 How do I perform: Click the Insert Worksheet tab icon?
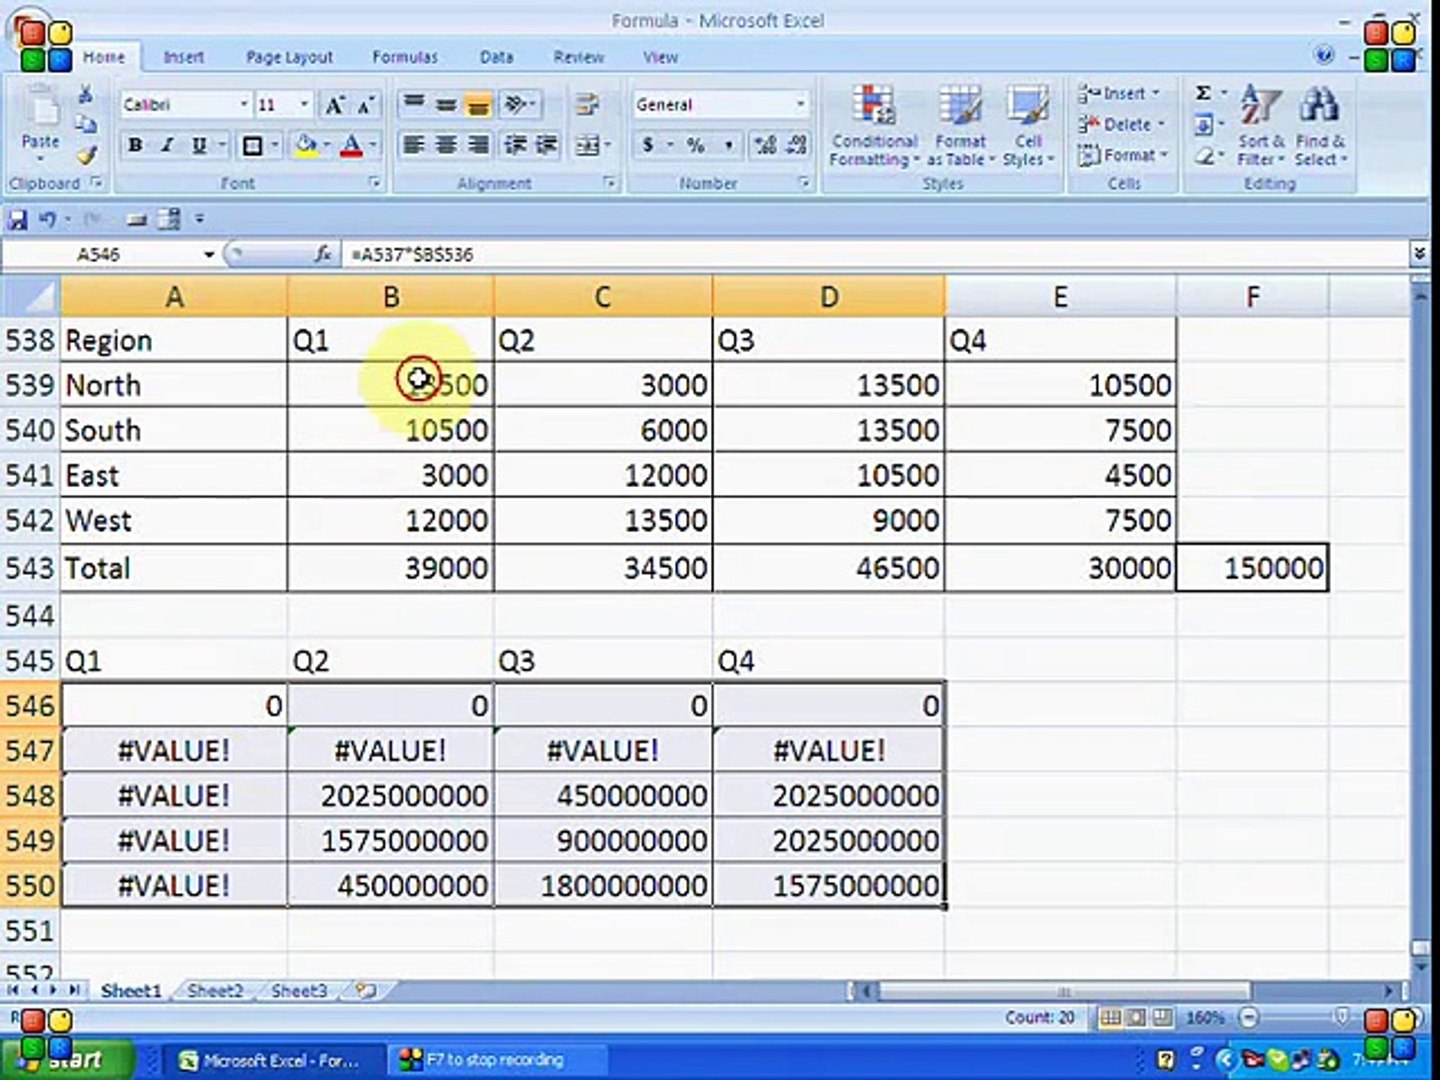[365, 991]
